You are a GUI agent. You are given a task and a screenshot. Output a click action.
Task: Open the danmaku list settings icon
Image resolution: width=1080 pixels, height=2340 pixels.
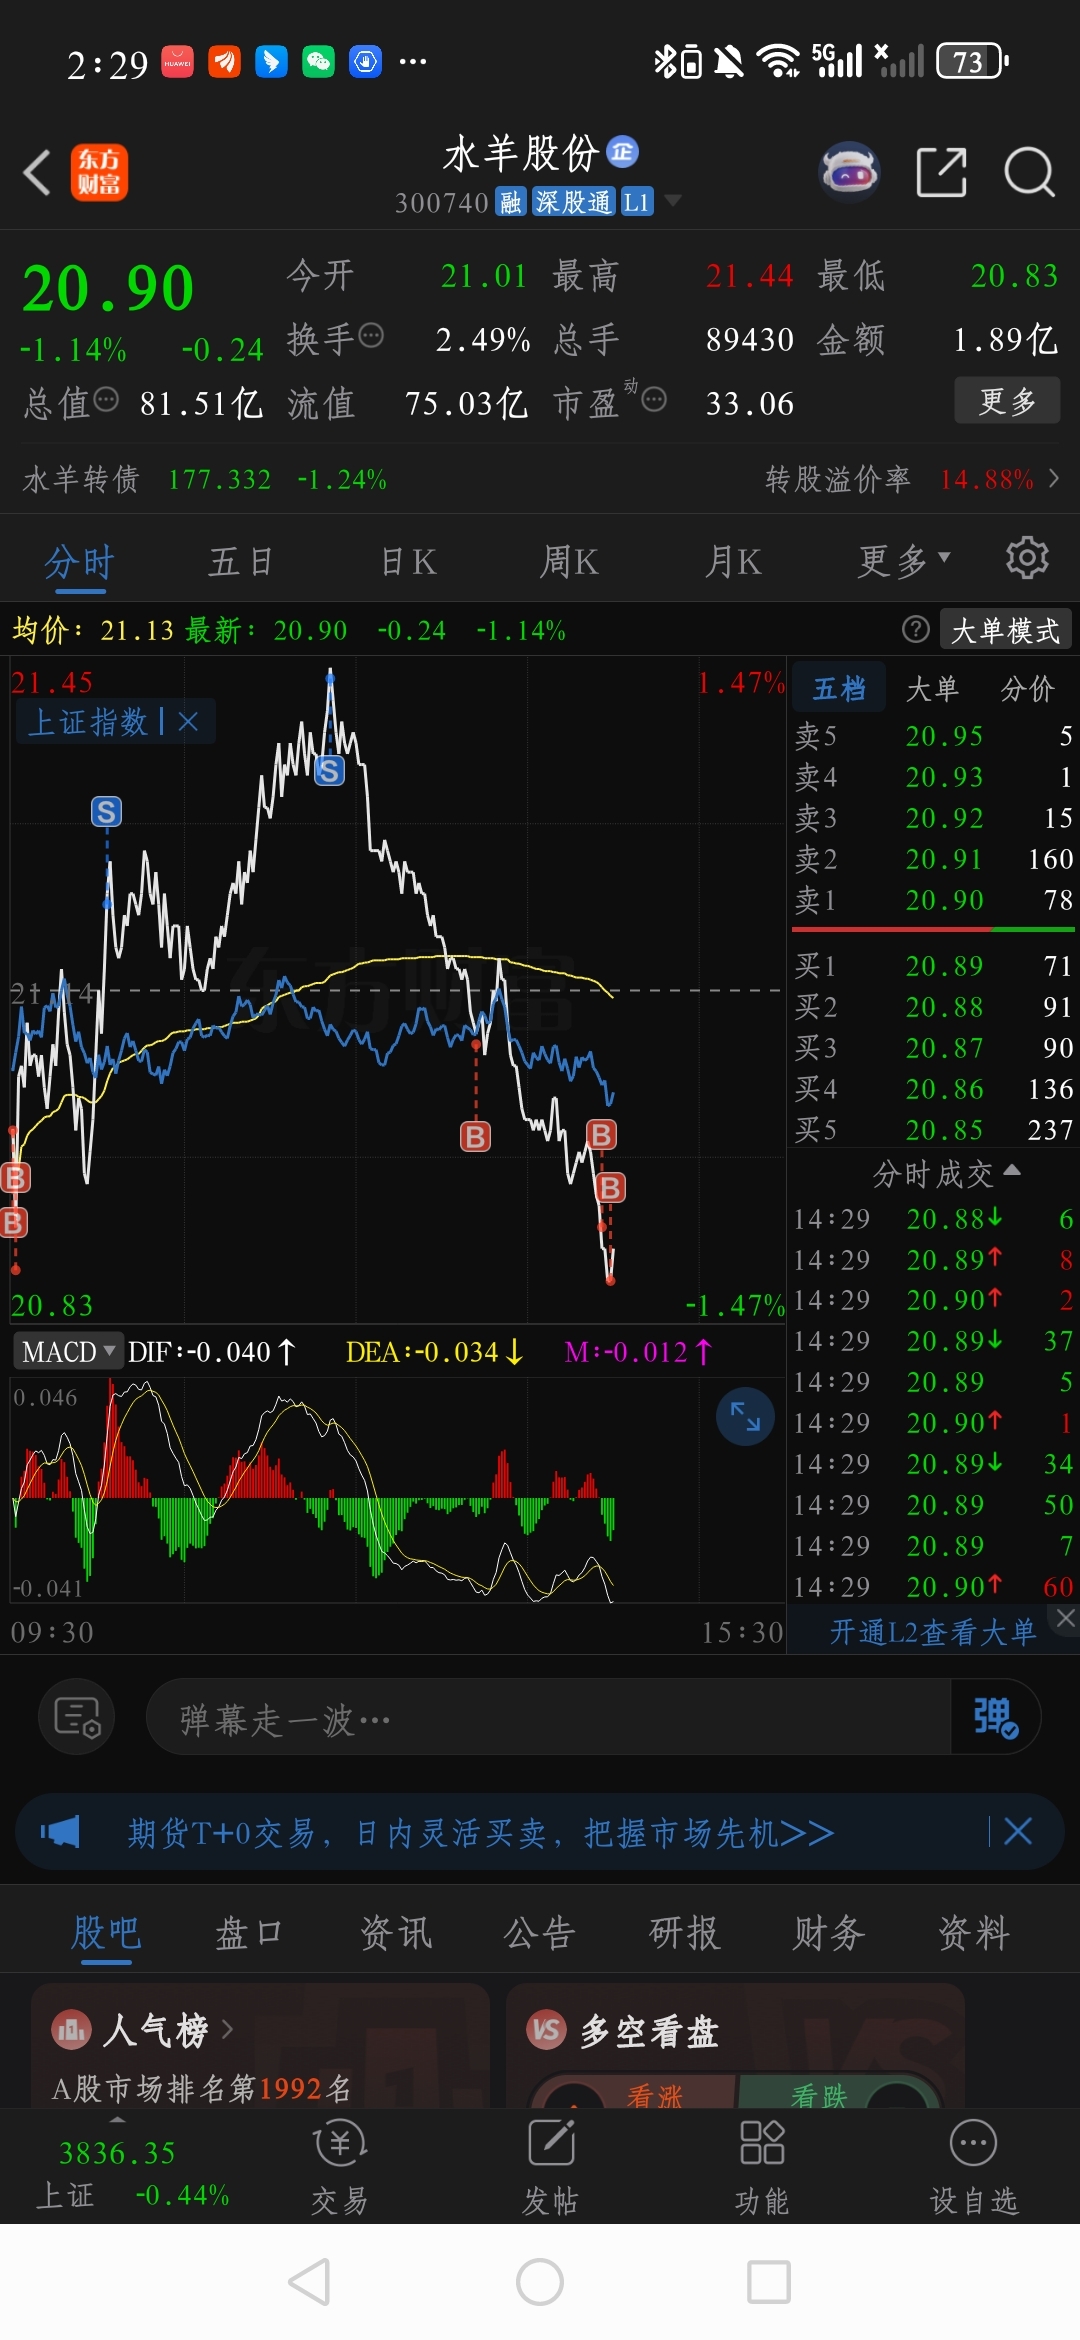[77, 1718]
